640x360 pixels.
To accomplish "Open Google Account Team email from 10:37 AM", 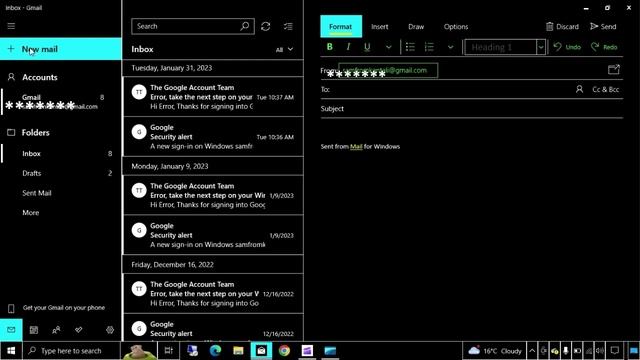I will click(213, 97).
